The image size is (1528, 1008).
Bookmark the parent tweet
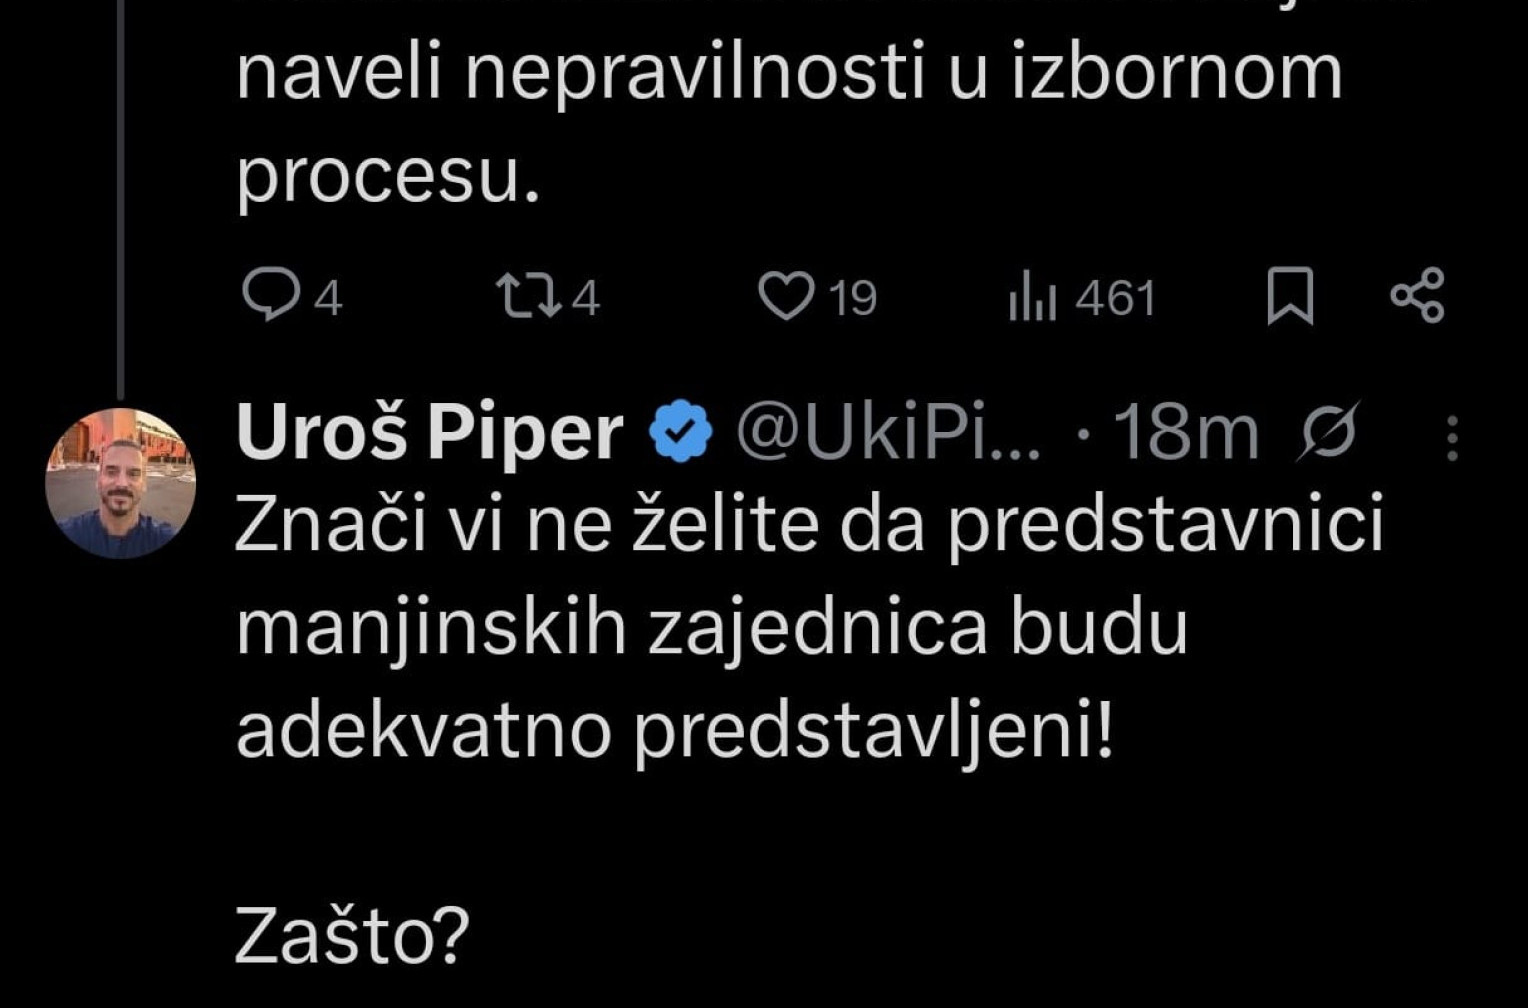(1290, 298)
